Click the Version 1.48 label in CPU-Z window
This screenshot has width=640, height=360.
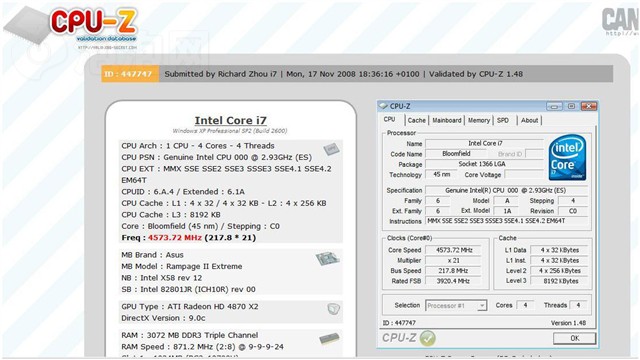[568, 323]
